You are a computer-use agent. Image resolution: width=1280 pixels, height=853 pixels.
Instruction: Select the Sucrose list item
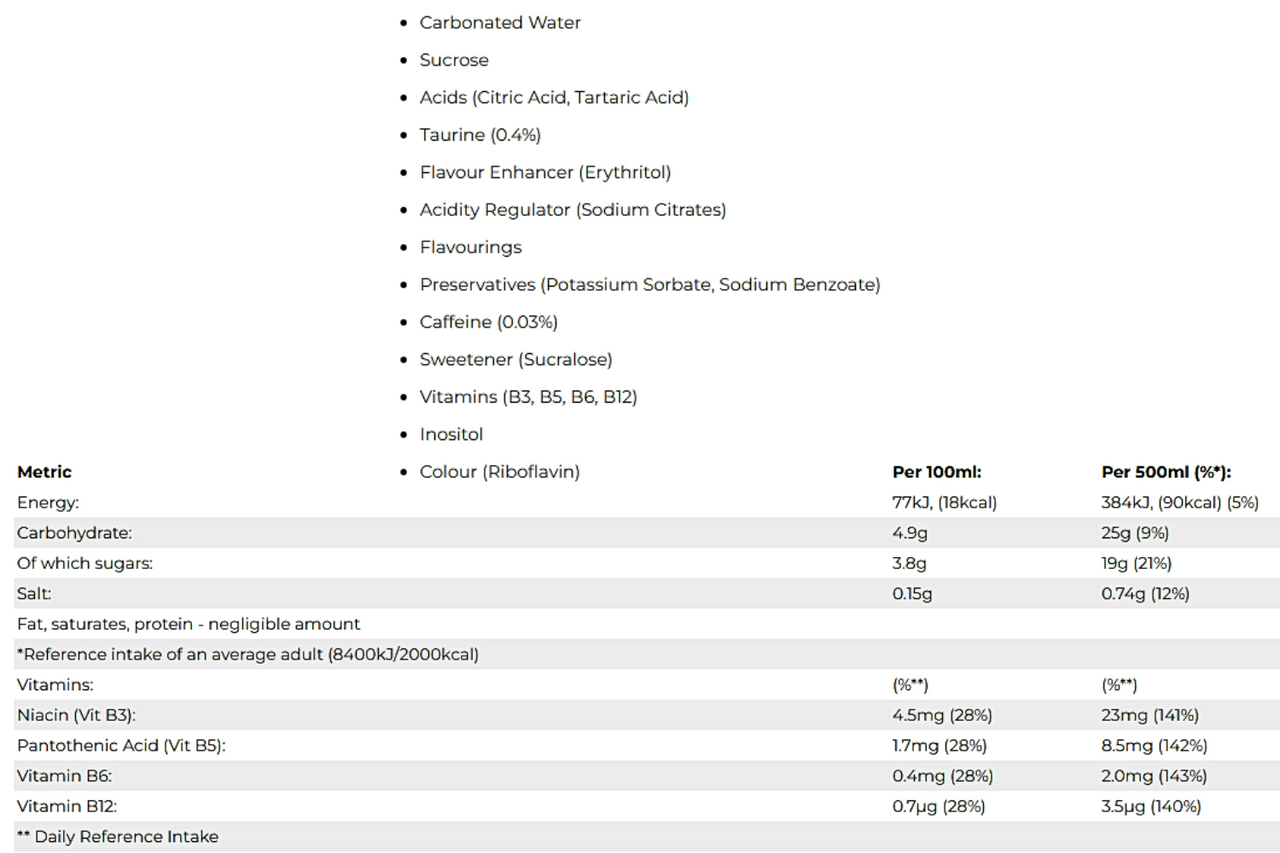[454, 60]
